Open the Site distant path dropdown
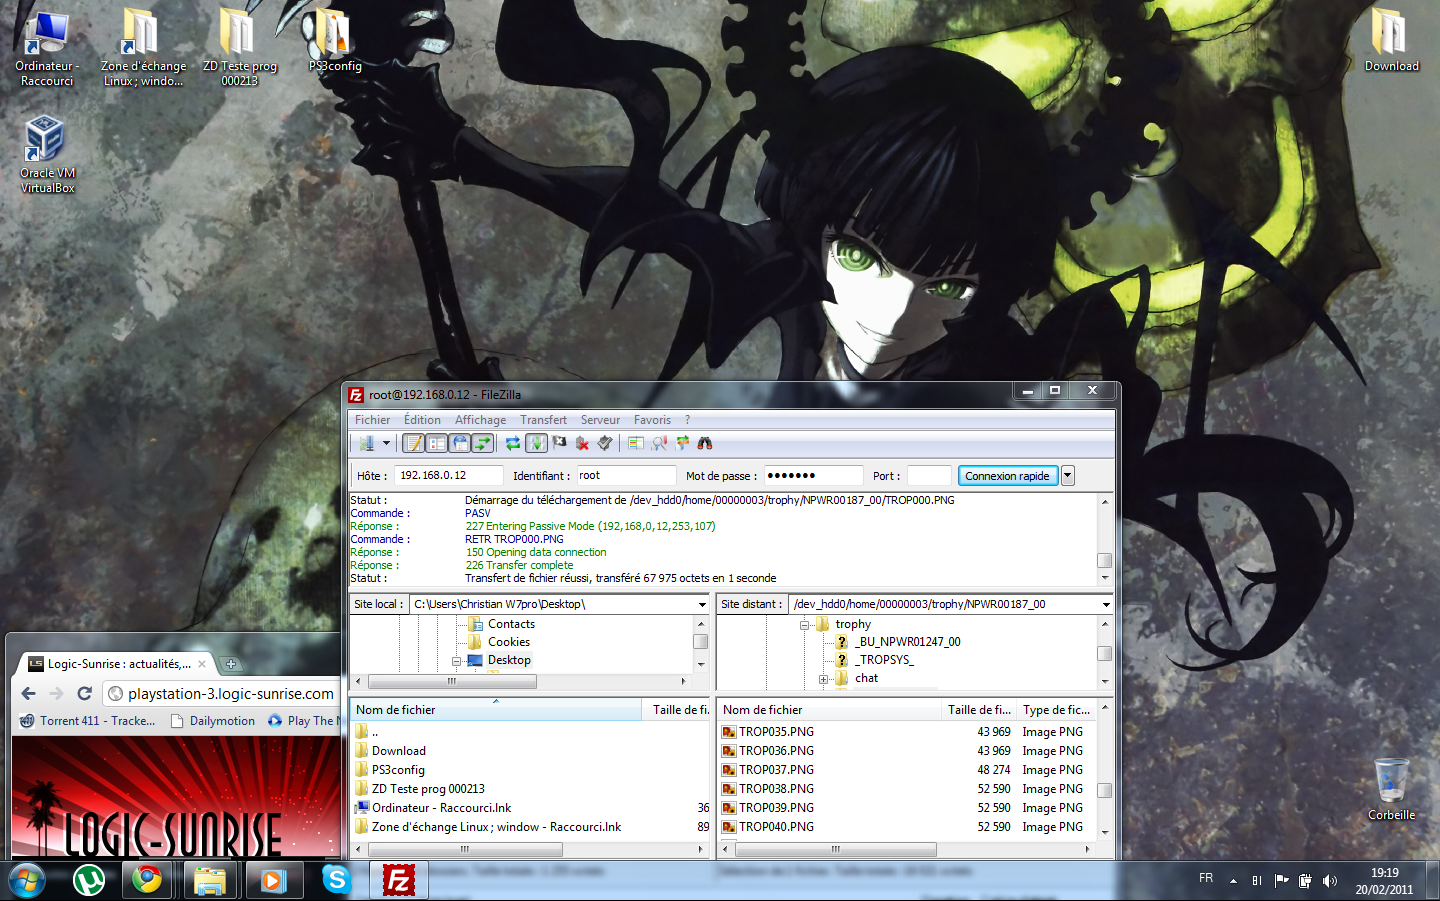The height and width of the screenshot is (901, 1440). pos(1106,605)
